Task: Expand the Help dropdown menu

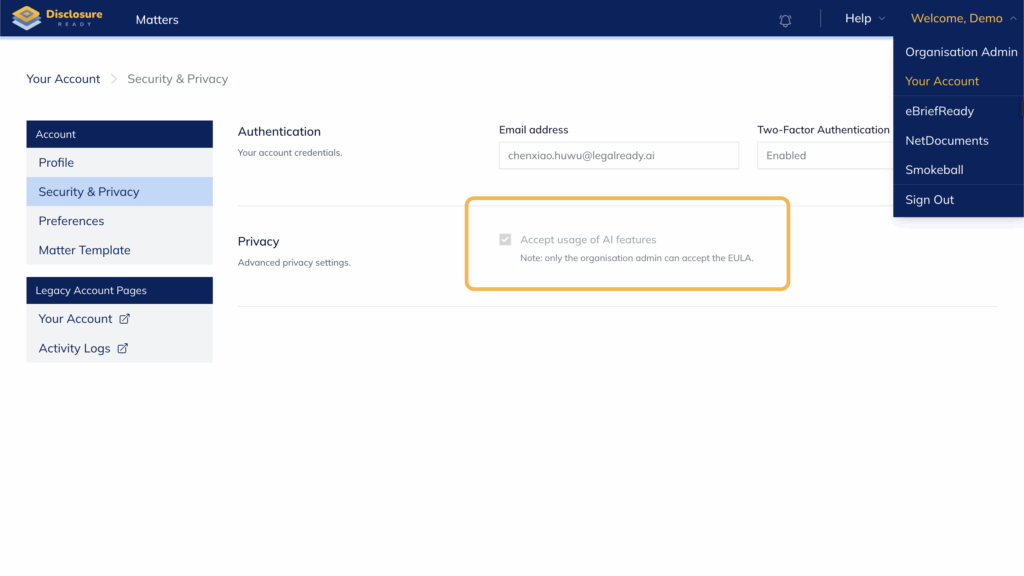Action: click(865, 19)
